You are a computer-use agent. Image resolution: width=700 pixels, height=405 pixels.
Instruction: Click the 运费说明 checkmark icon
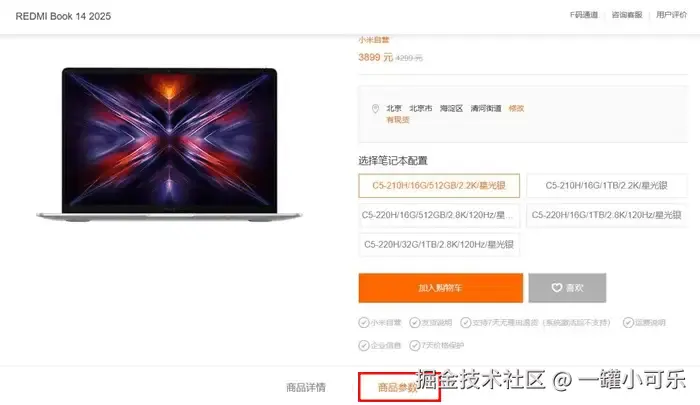click(x=628, y=322)
